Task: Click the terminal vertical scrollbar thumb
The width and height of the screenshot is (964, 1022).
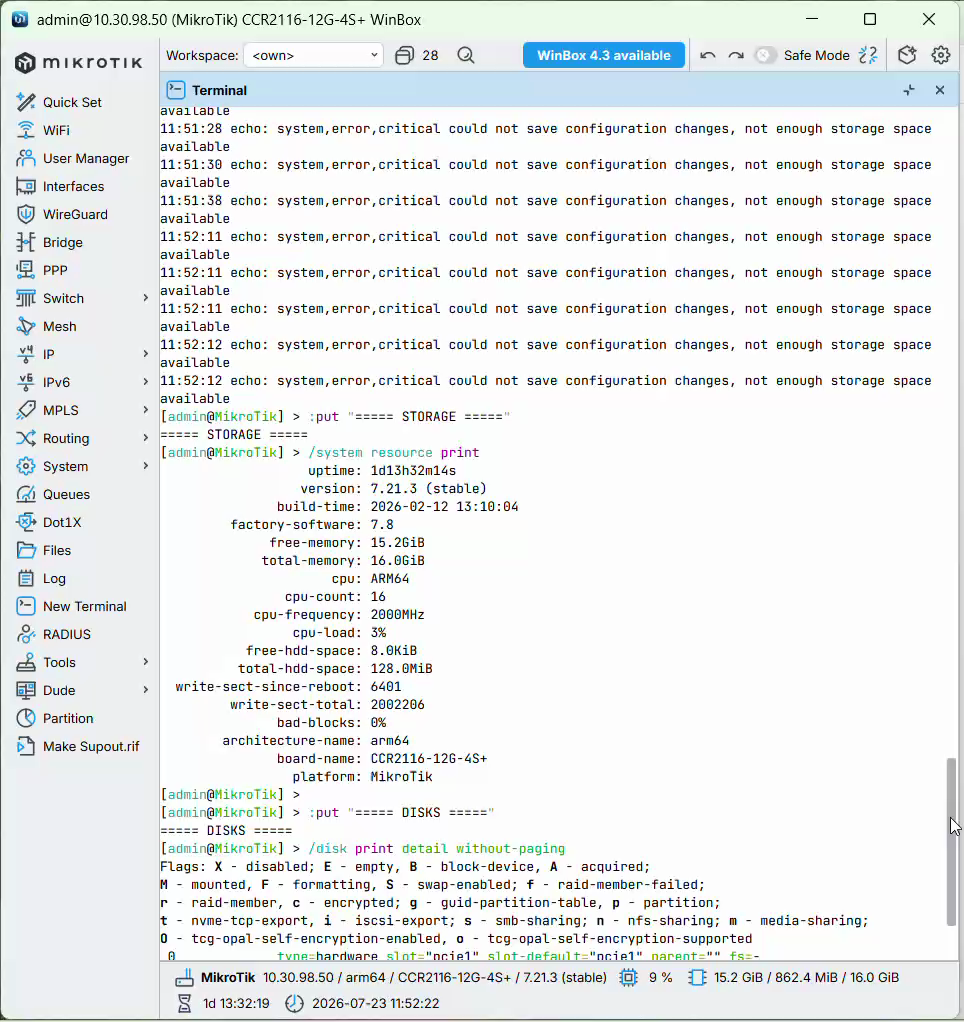Action: pyautogui.click(x=952, y=841)
